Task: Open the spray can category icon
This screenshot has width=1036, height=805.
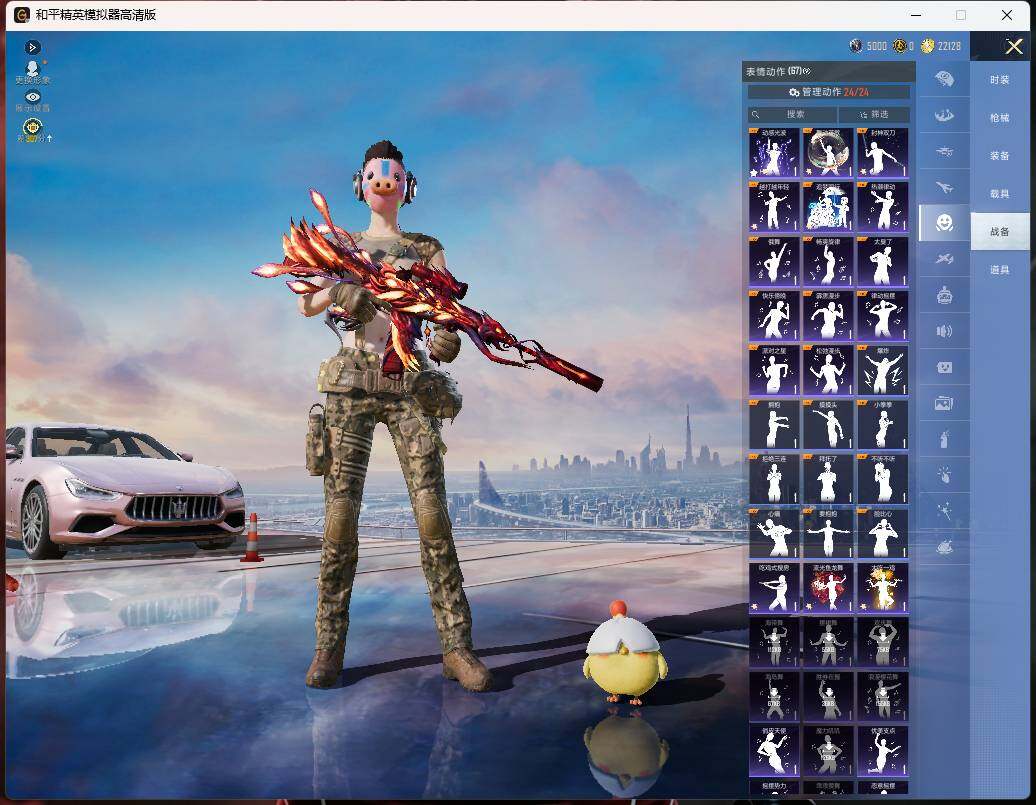Action: coord(944,439)
